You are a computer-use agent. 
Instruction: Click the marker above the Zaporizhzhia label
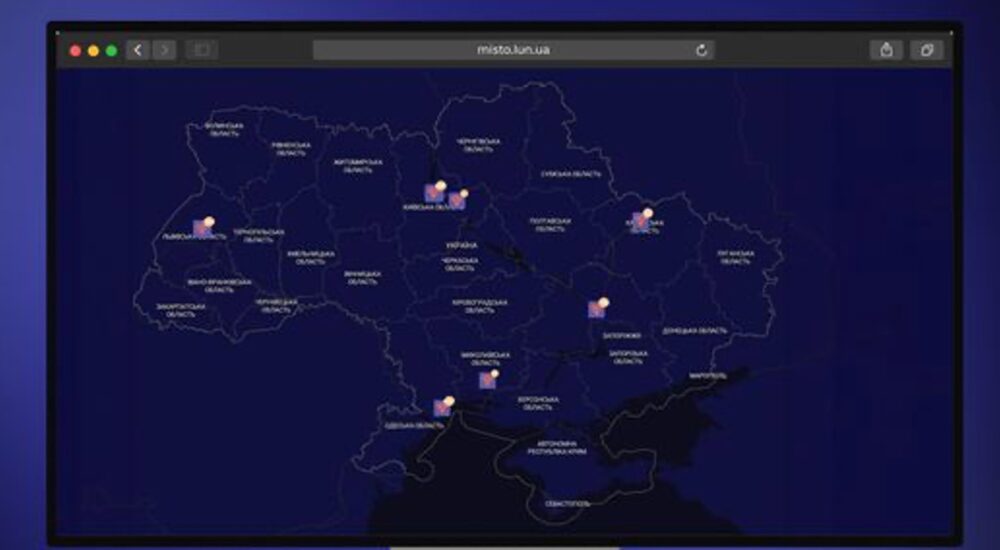pos(598,308)
